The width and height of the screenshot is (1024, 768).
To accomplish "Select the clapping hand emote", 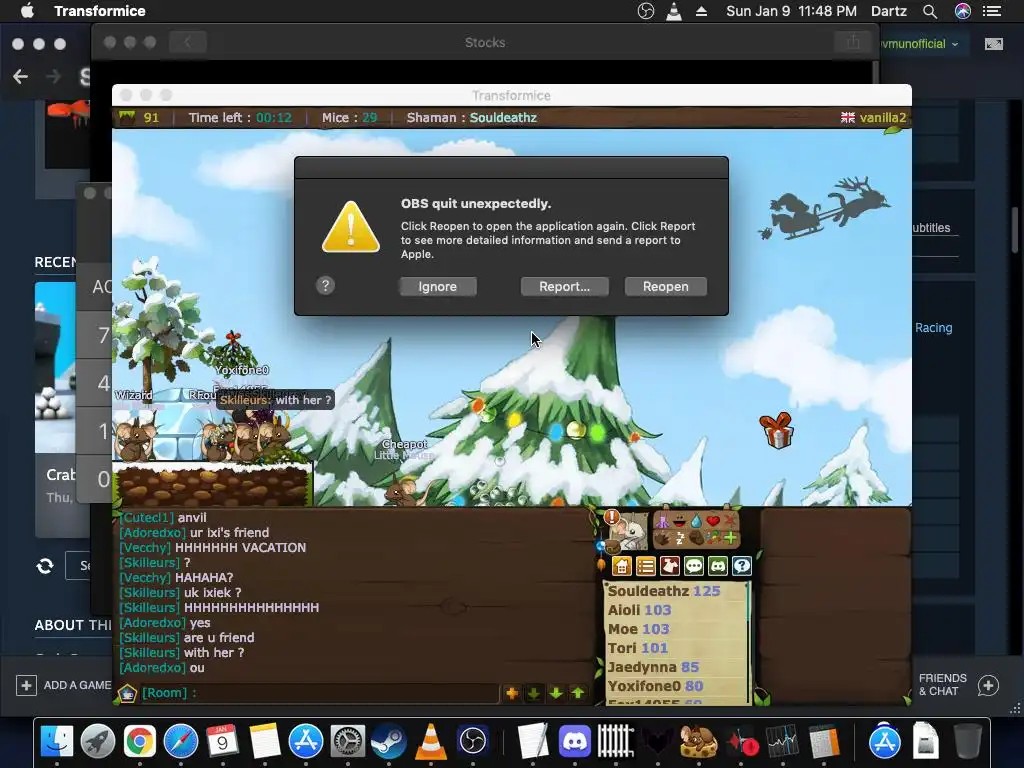I will 662,539.
